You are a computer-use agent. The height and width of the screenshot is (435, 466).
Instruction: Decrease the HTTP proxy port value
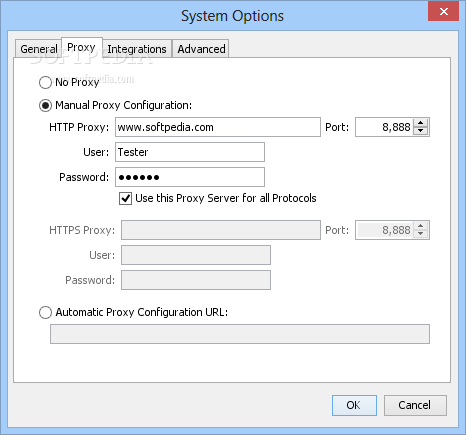[x=421, y=131]
